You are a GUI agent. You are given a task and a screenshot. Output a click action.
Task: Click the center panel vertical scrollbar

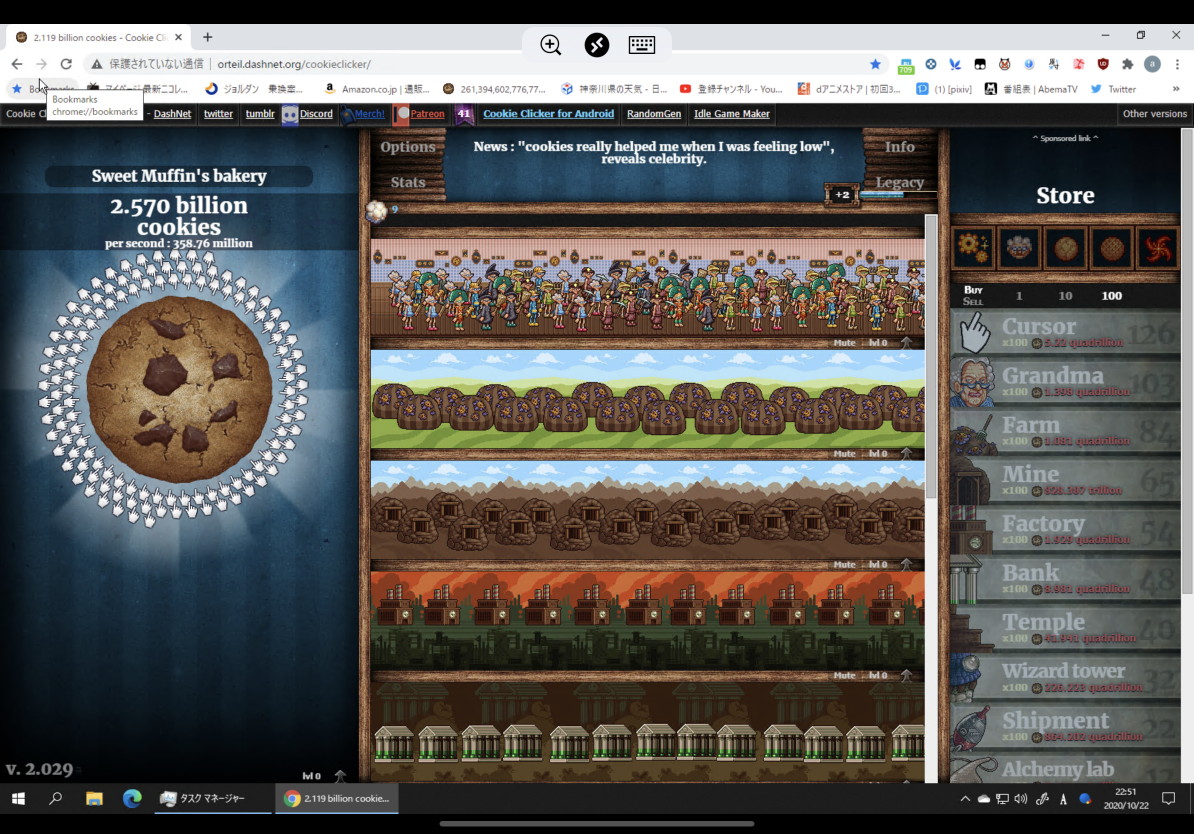pos(931,358)
